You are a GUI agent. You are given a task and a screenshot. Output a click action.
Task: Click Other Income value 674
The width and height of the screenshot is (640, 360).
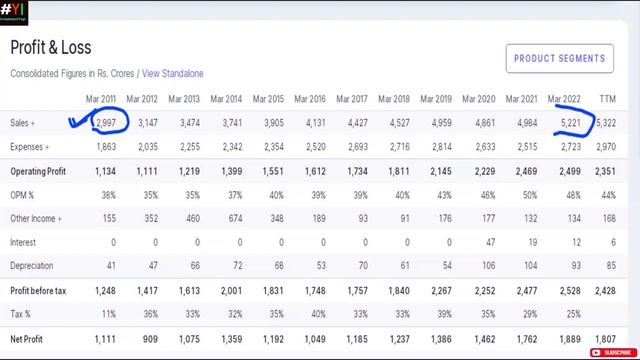pos(236,219)
